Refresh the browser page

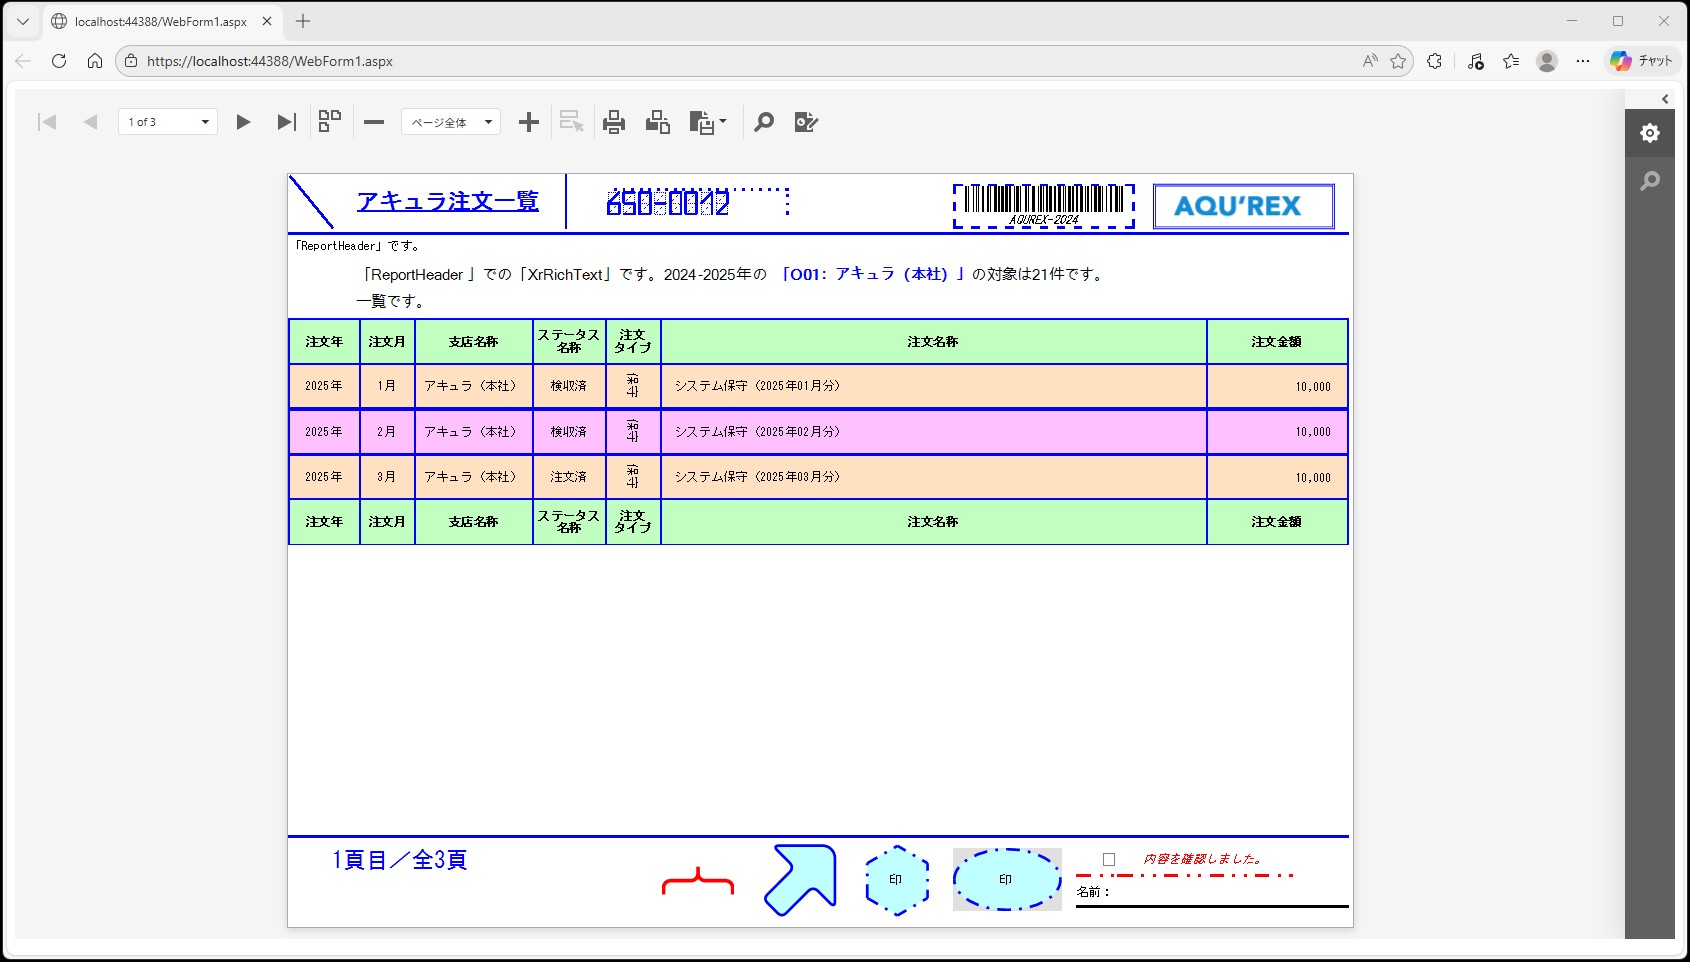[x=59, y=61]
